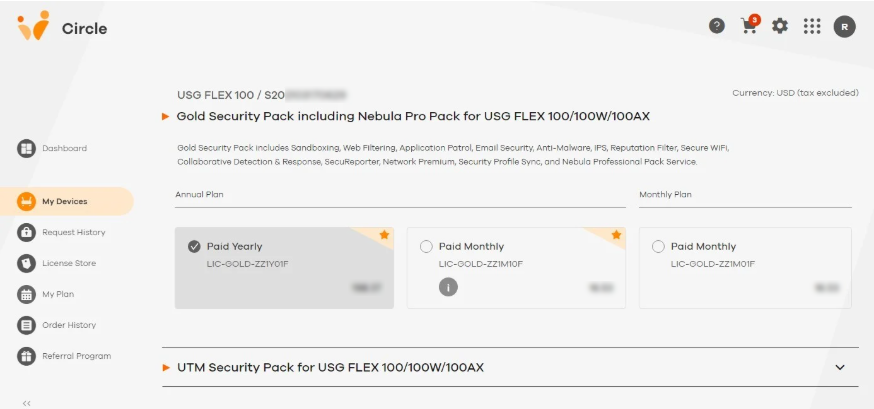Screen dimensions: 874x409
Task: Open the apps grid launcher icon
Action: tap(812, 26)
